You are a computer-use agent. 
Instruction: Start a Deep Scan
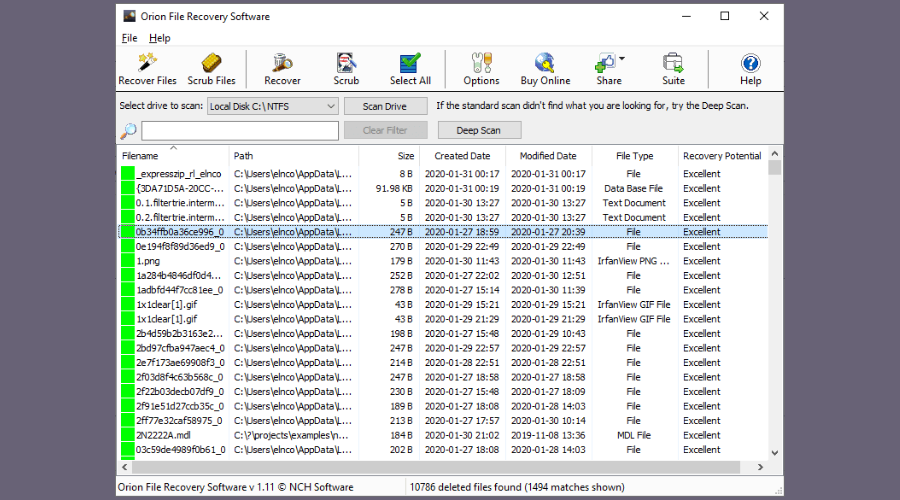(x=479, y=130)
